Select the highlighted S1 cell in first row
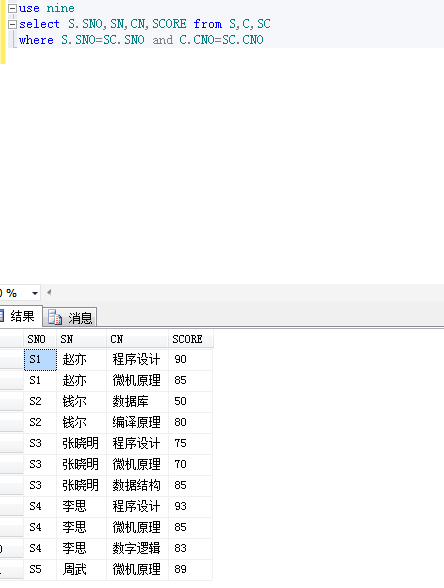 pos(40,360)
